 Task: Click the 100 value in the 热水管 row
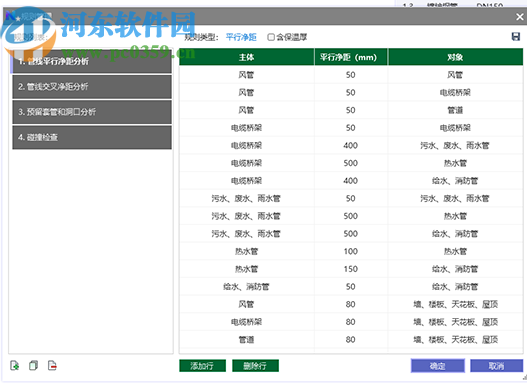tap(351, 251)
